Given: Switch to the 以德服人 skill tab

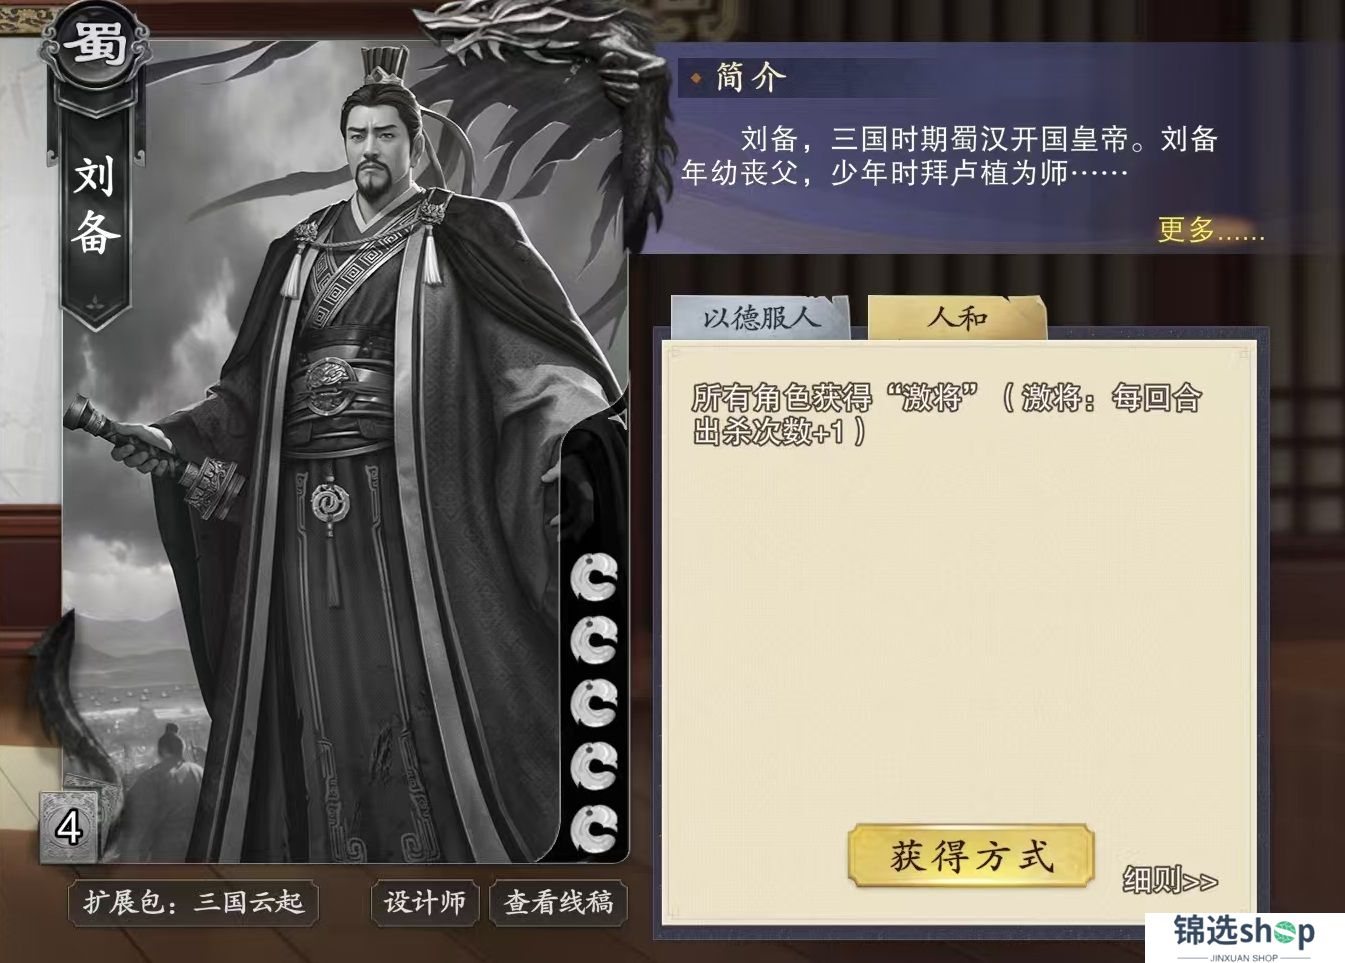Looking at the screenshot, I should (761, 318).
